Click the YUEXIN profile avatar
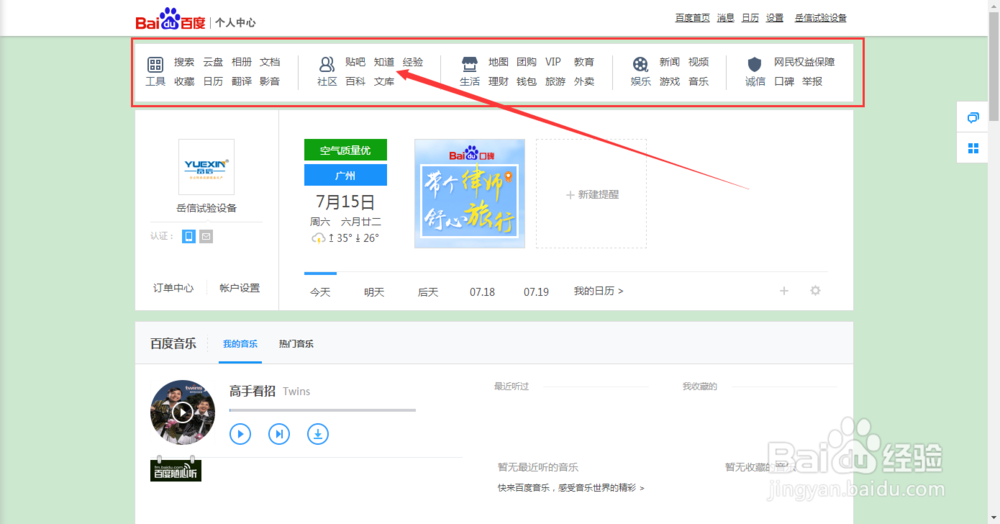This screenshot has width=1000, height=524. tap(206, 167)
